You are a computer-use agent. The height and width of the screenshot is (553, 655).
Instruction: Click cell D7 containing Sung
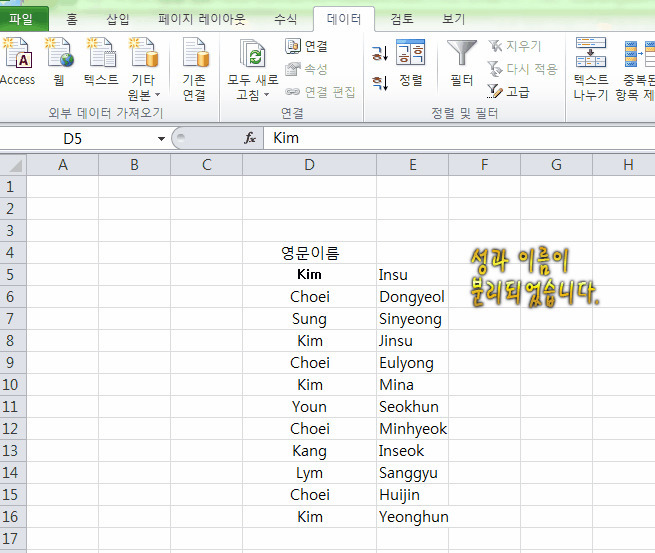pos(310,319)
